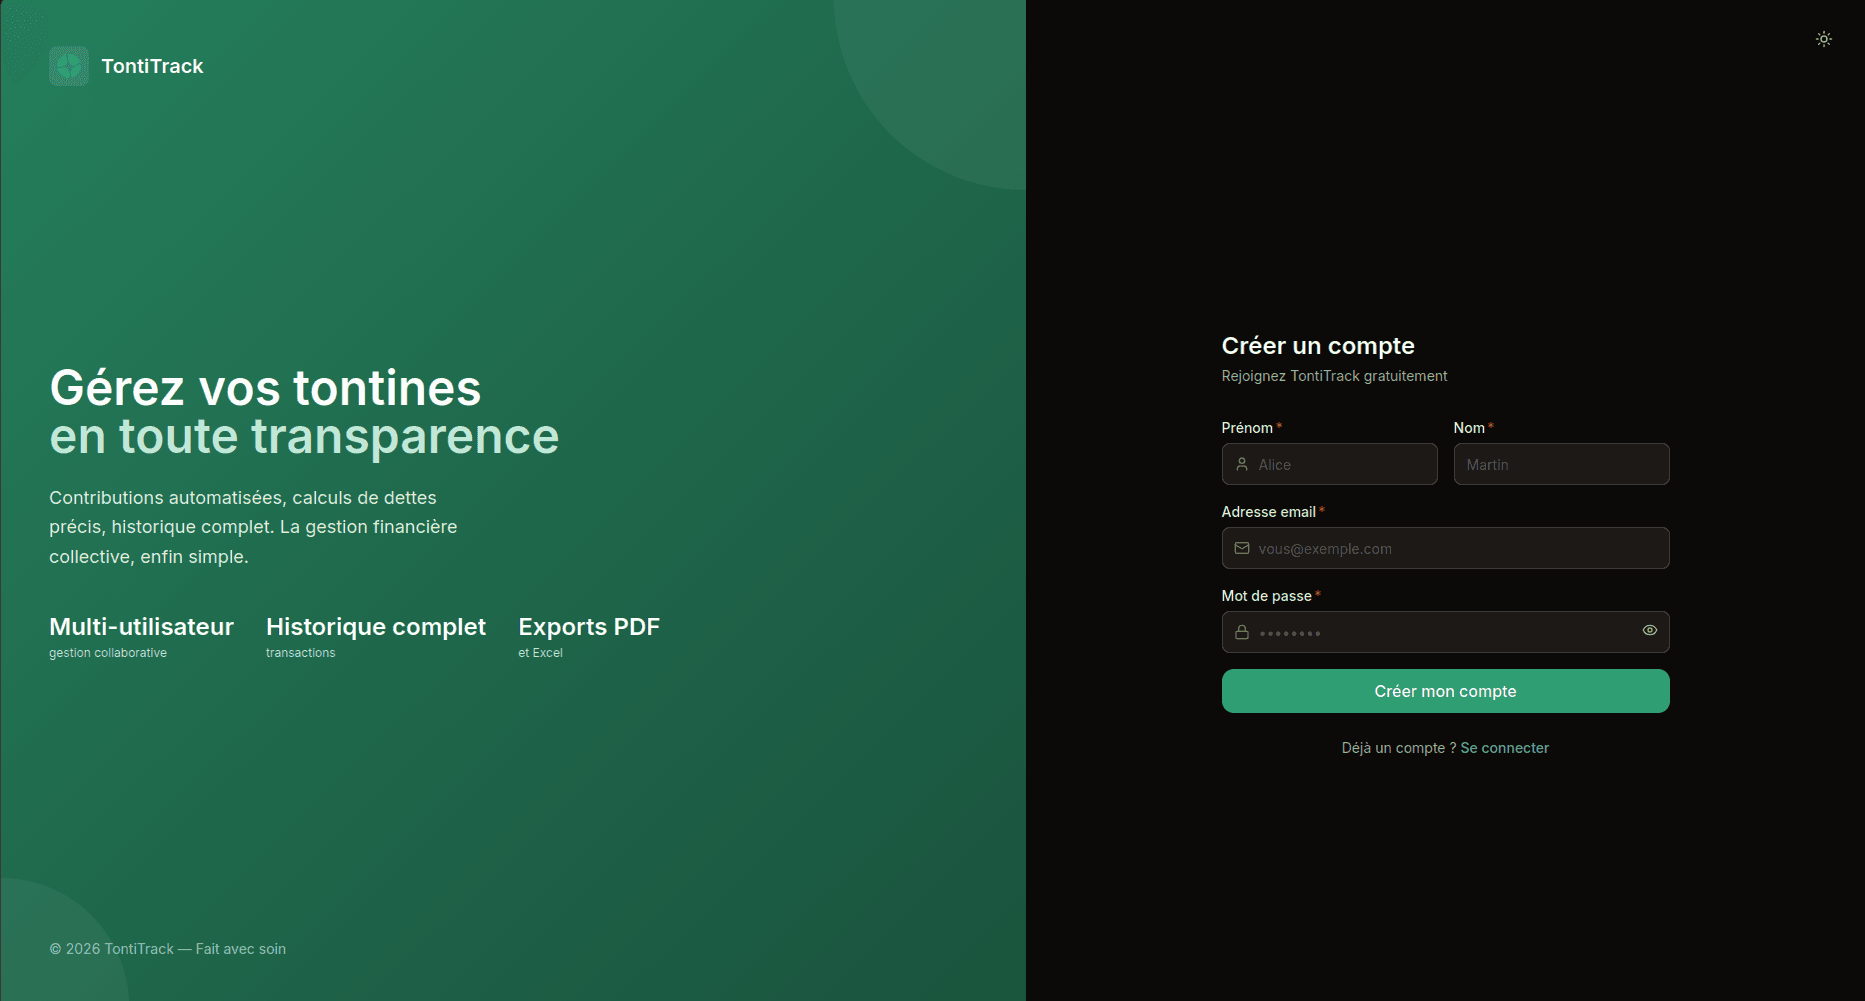Select the Mot de passe input field
The height and width of the screenshot is (1001, 1865).
coord(1446,632)
